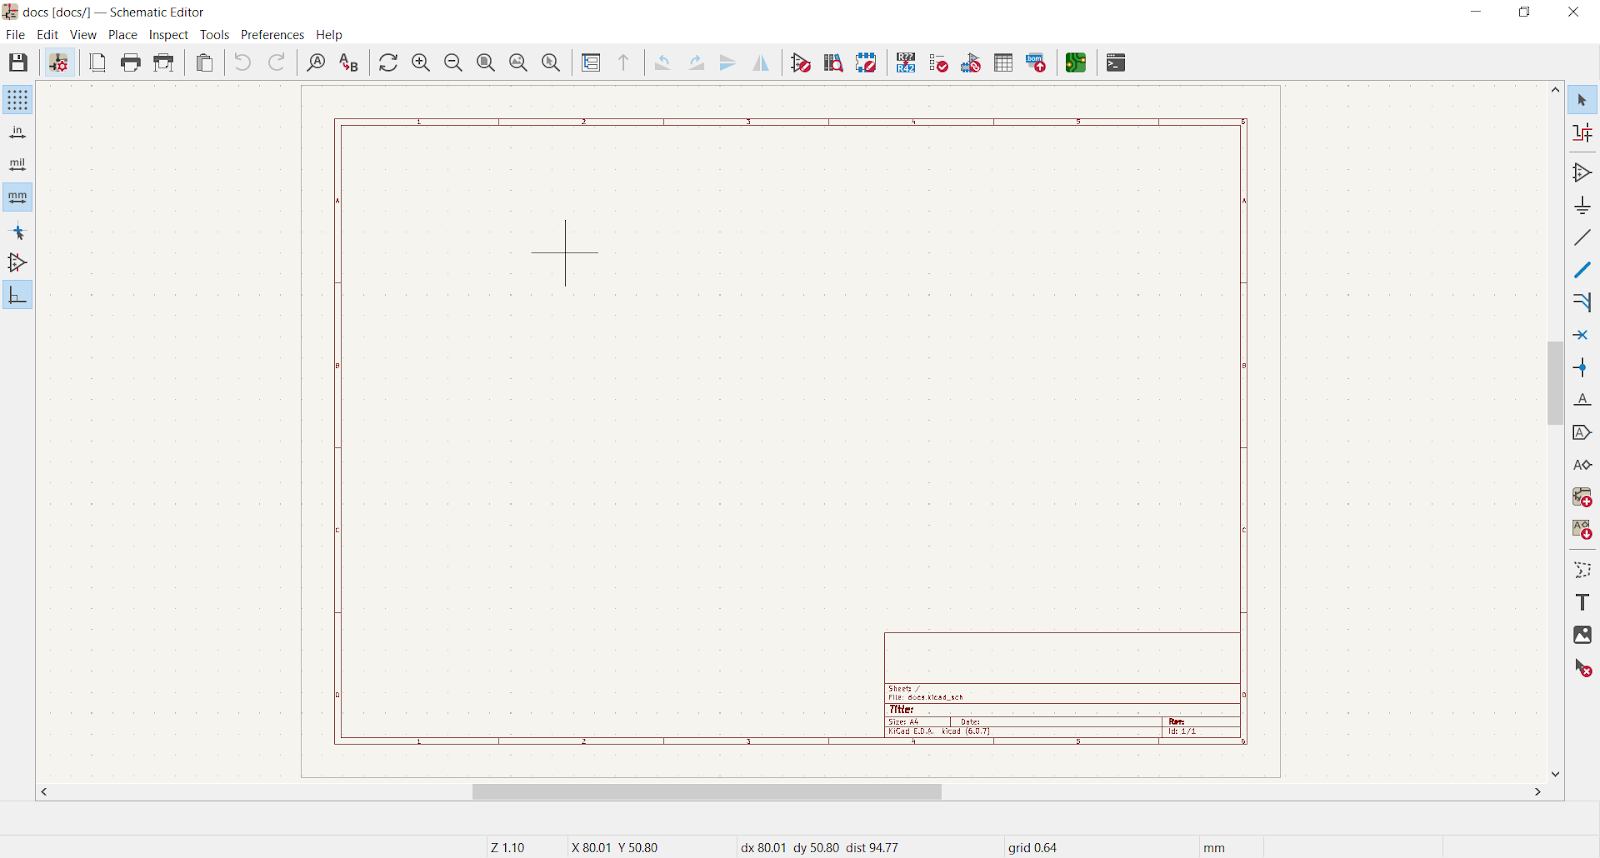Select the Hierarchical Label tool
Viewport: 1600px width, 858px height.
(x=1582, y=465)
